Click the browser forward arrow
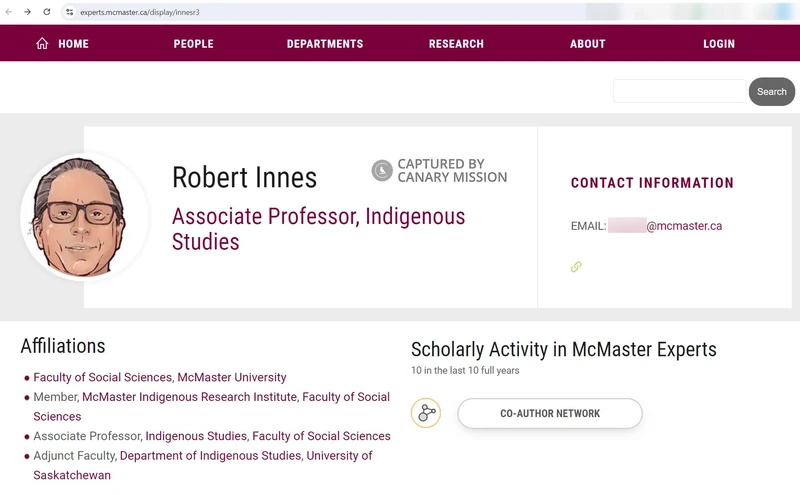800x495 pixels. pos(28,12)
